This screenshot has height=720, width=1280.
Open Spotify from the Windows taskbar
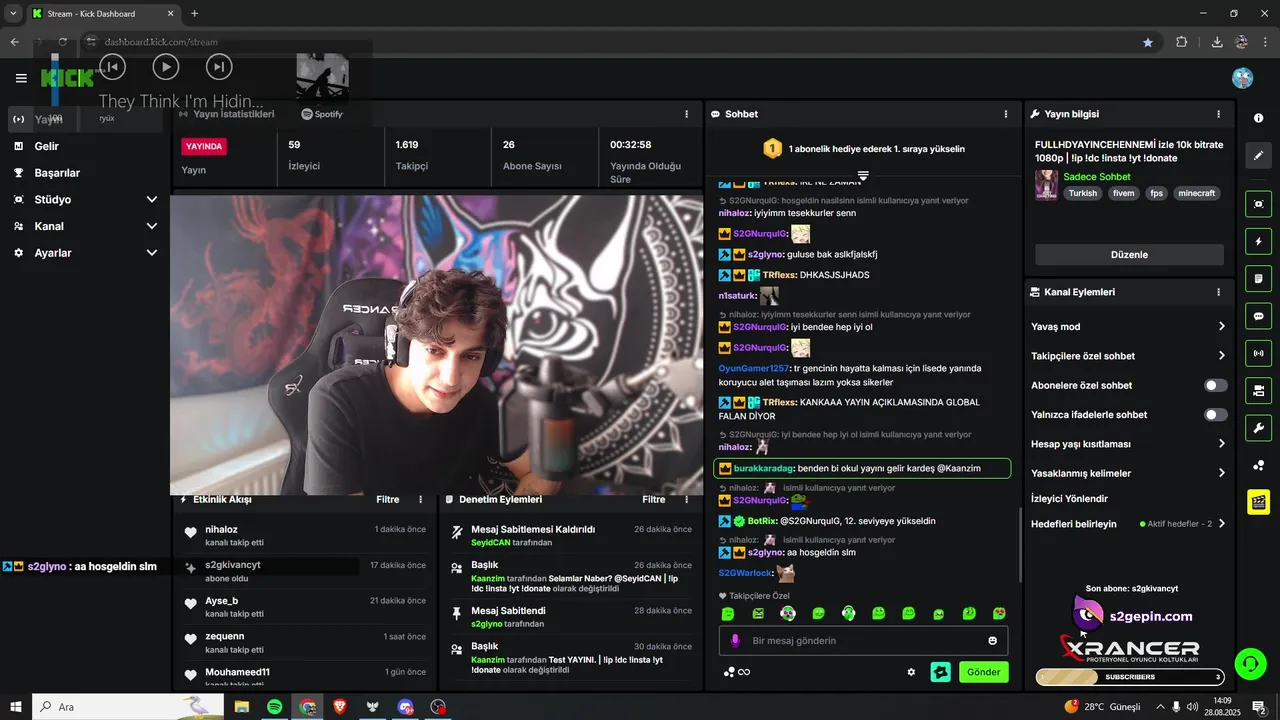click(x=274, y=707)
